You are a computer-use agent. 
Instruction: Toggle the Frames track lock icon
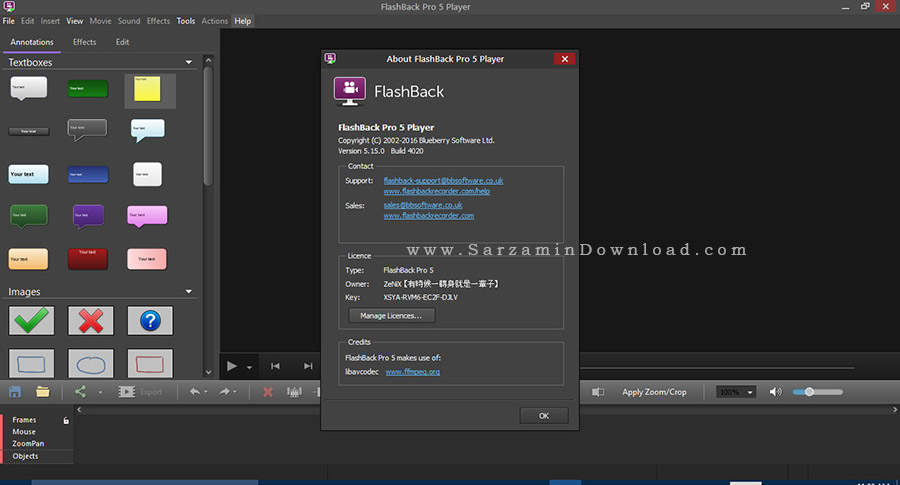point(66,420)
